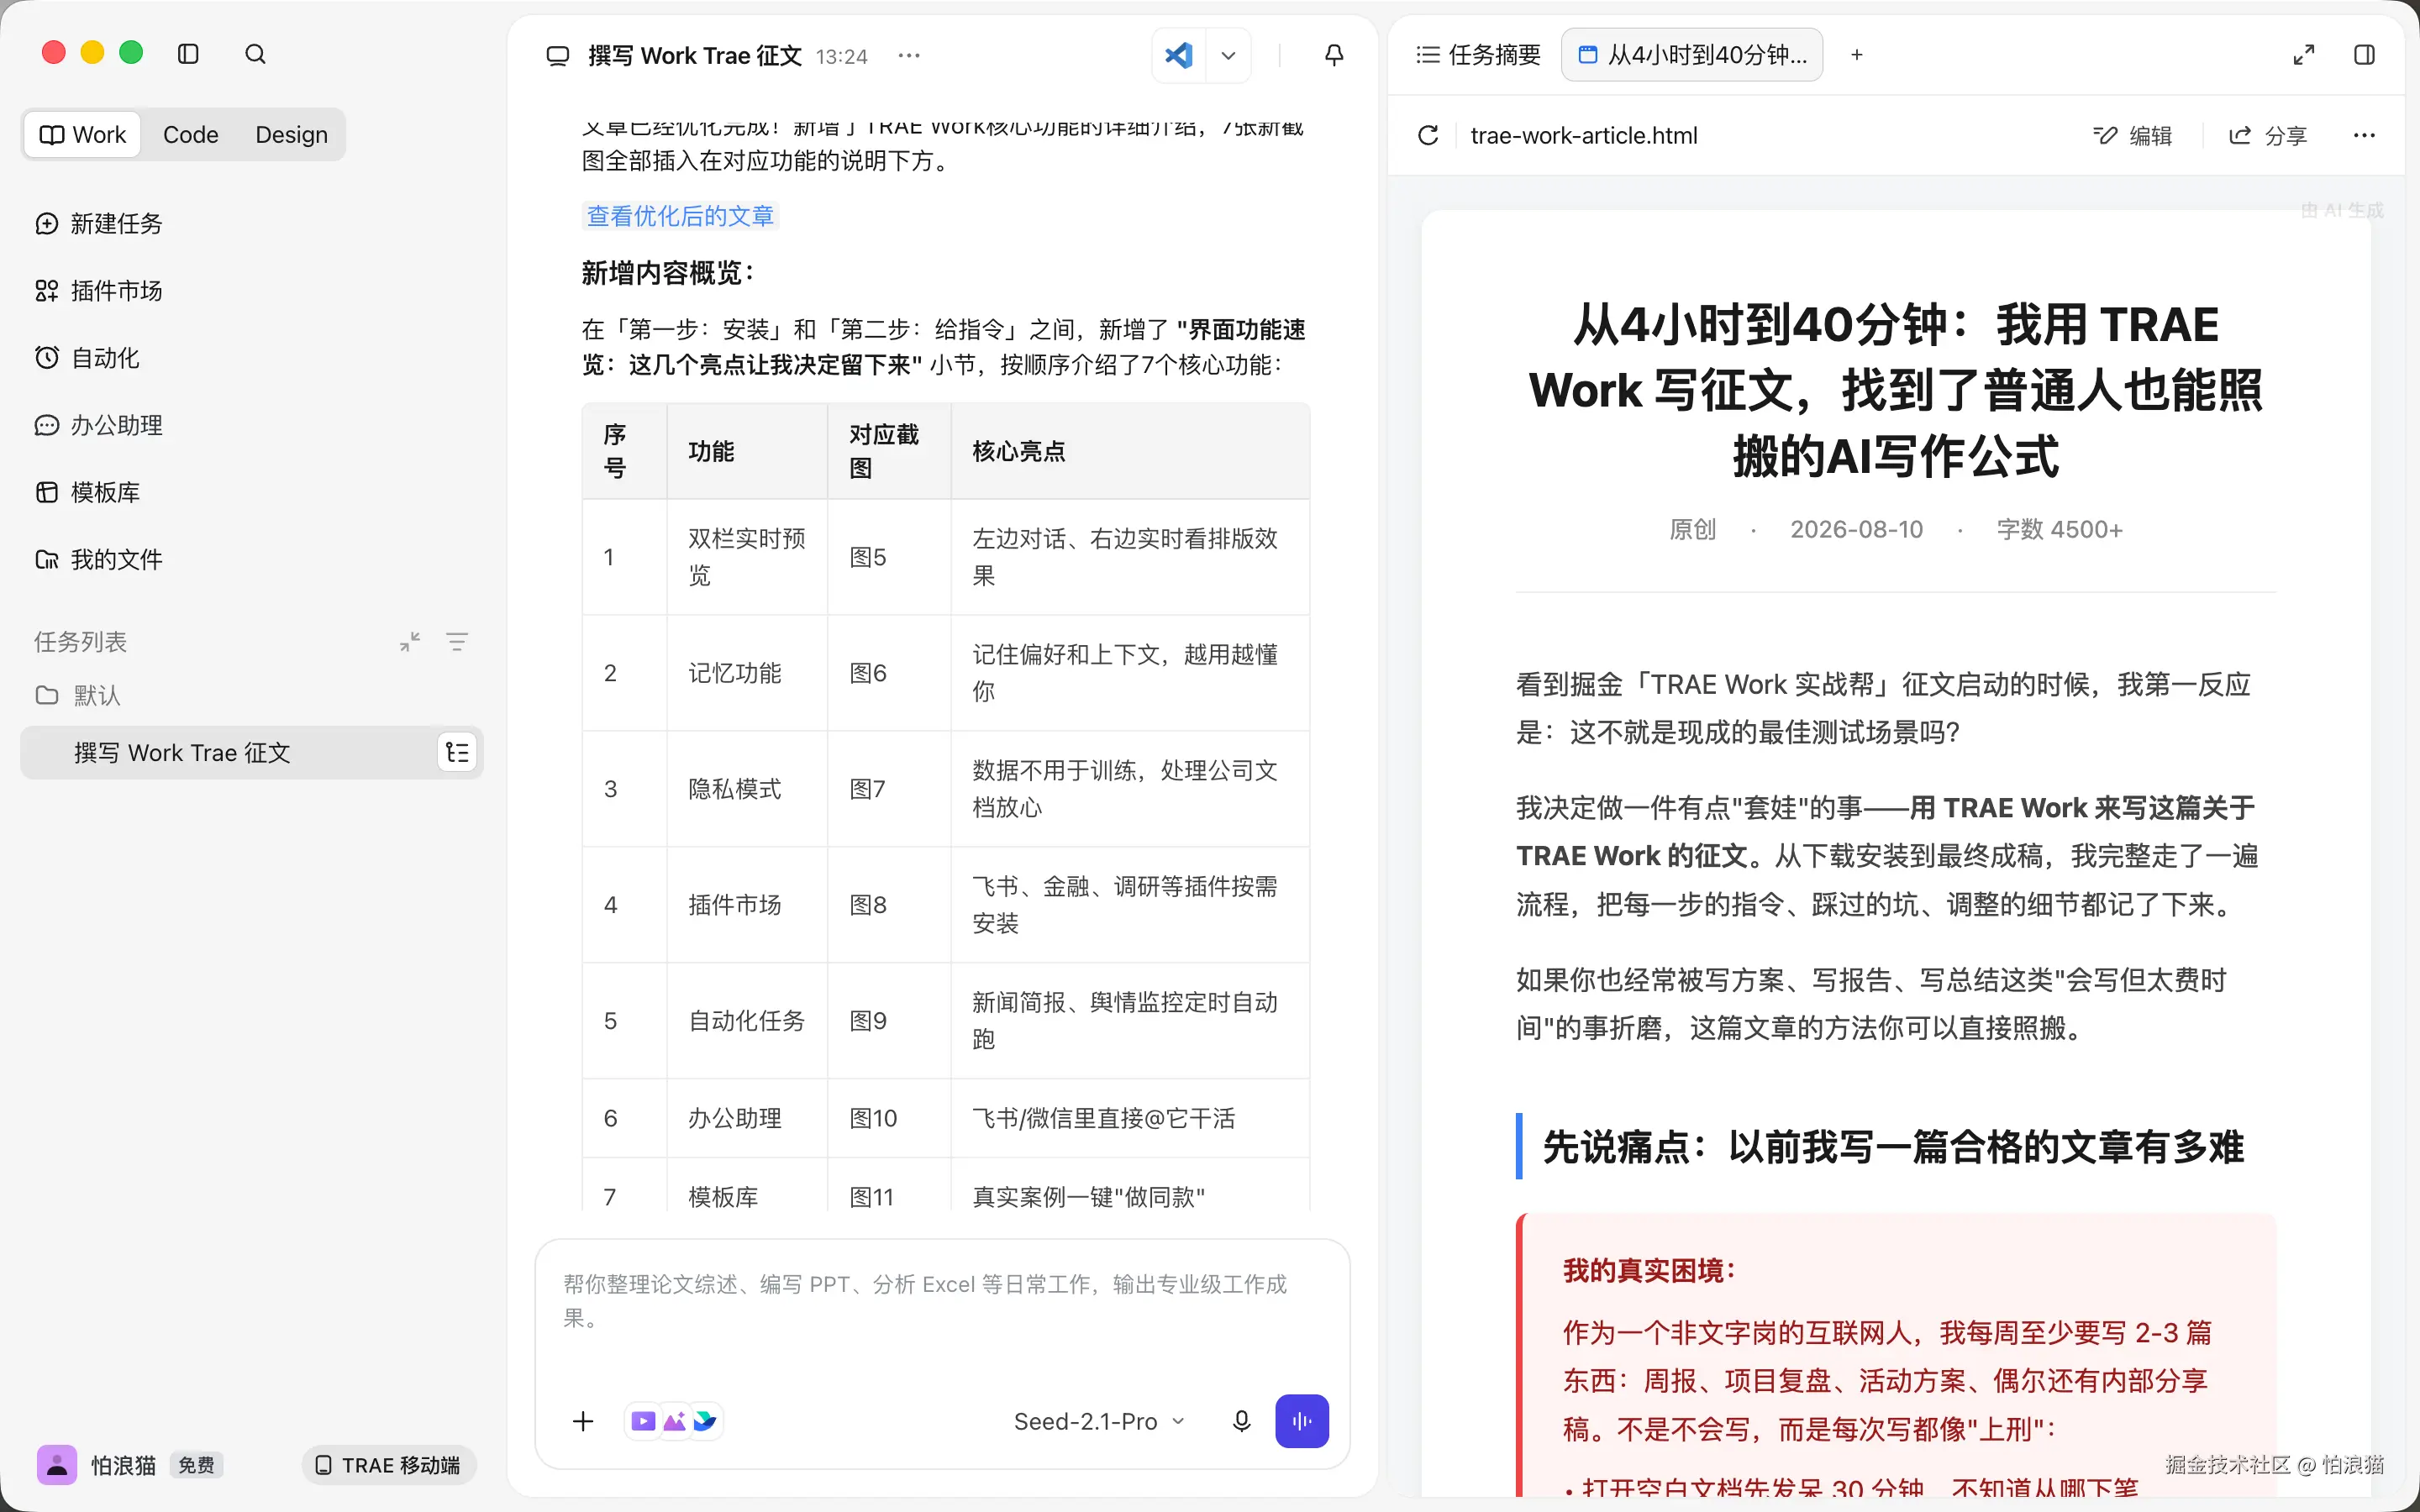Click the trae-work-article.html file name

point(1584,135)
